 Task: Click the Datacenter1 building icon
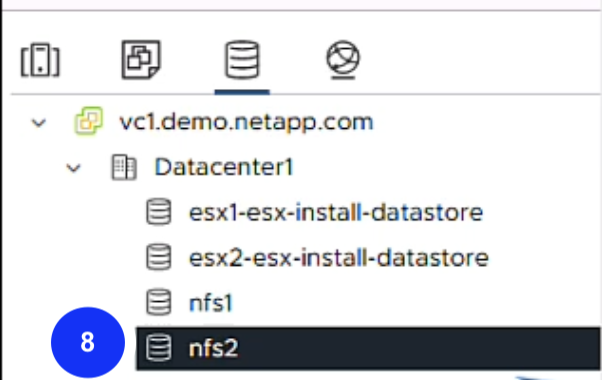(124, 167)
